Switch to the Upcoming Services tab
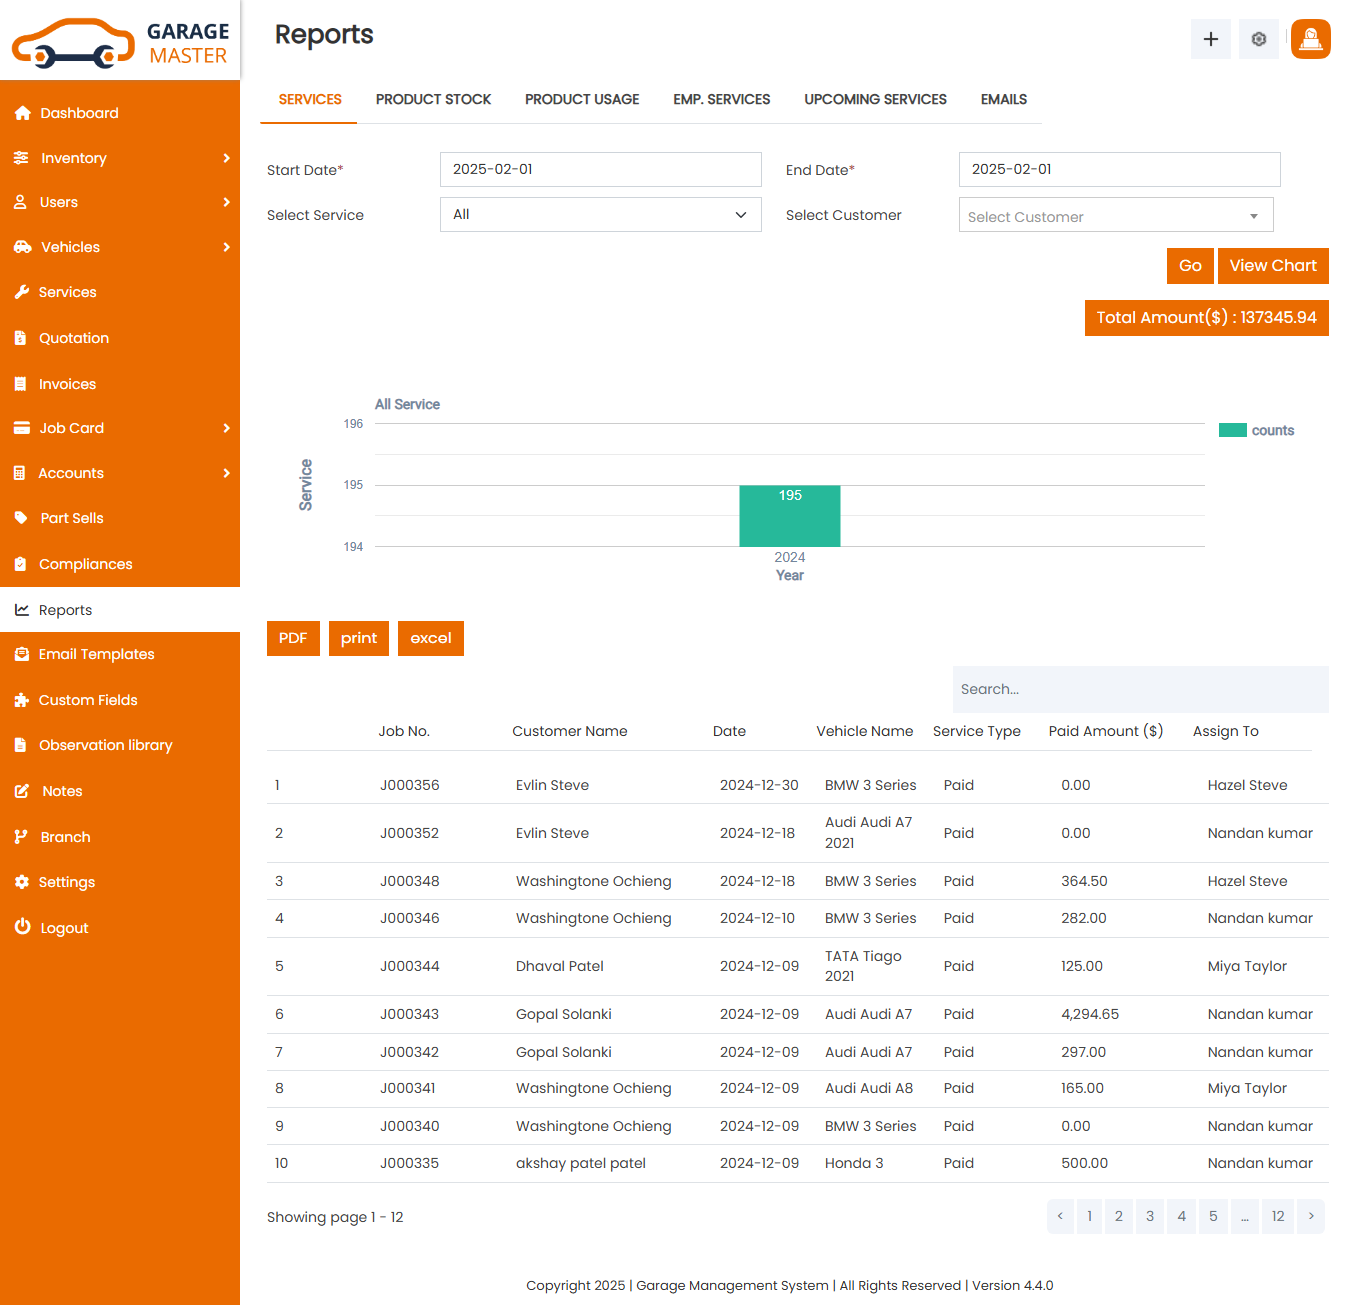Viewport: 1366px width, 1305px height. tap(875, 99)
